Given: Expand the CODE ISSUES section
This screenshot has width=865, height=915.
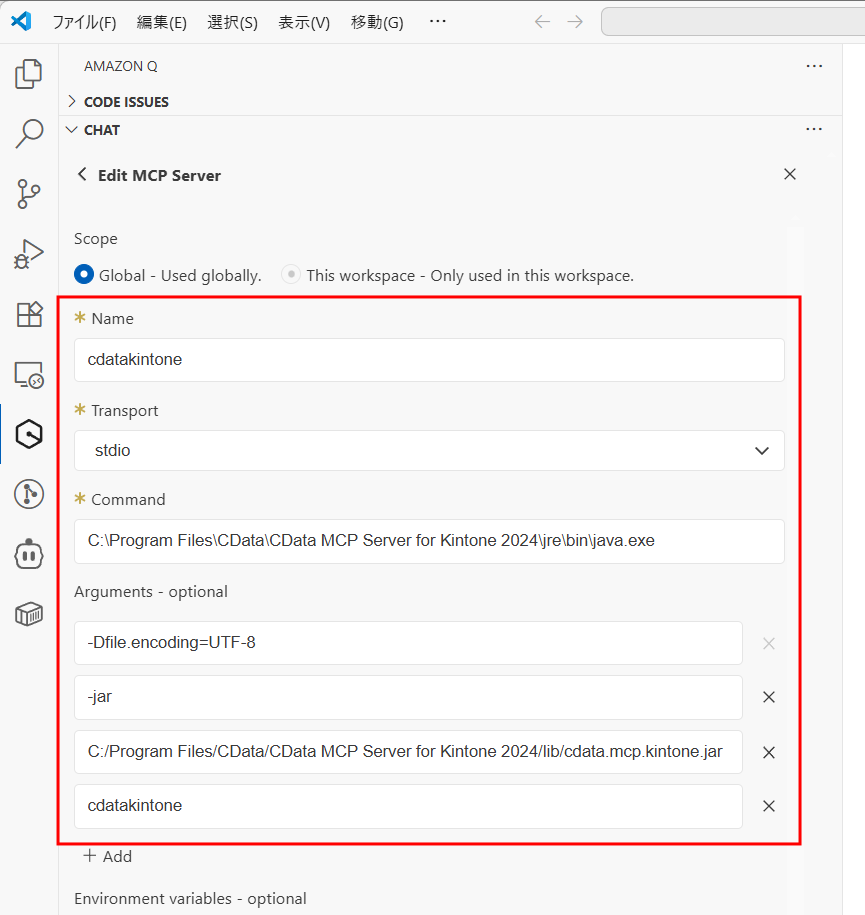Looking at the screenshot, I should pyautogui.click(x=126, y=102).
